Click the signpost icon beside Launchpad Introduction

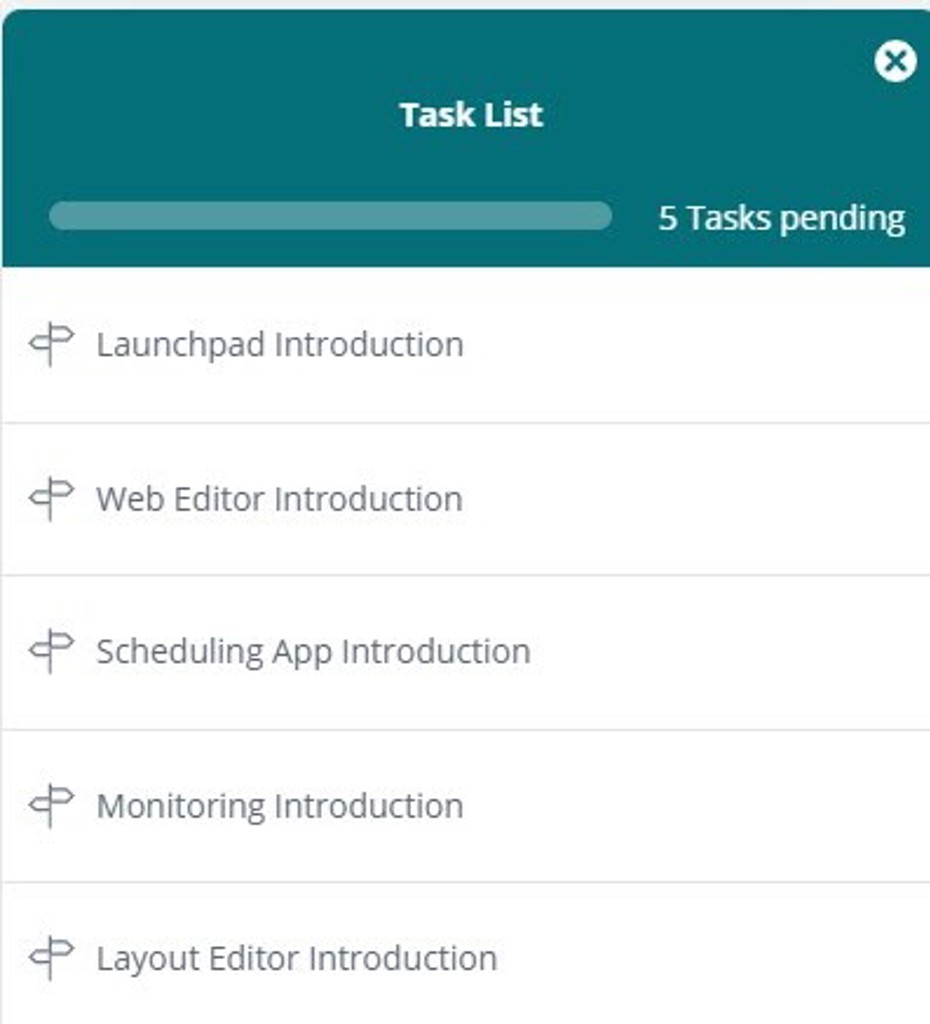(51, 344)
